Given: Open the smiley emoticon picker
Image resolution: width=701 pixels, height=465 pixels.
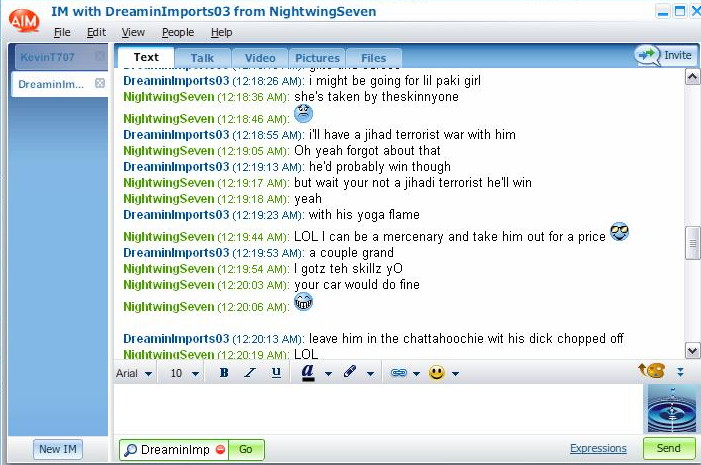Looking at the screenshot, I should 437,373.
